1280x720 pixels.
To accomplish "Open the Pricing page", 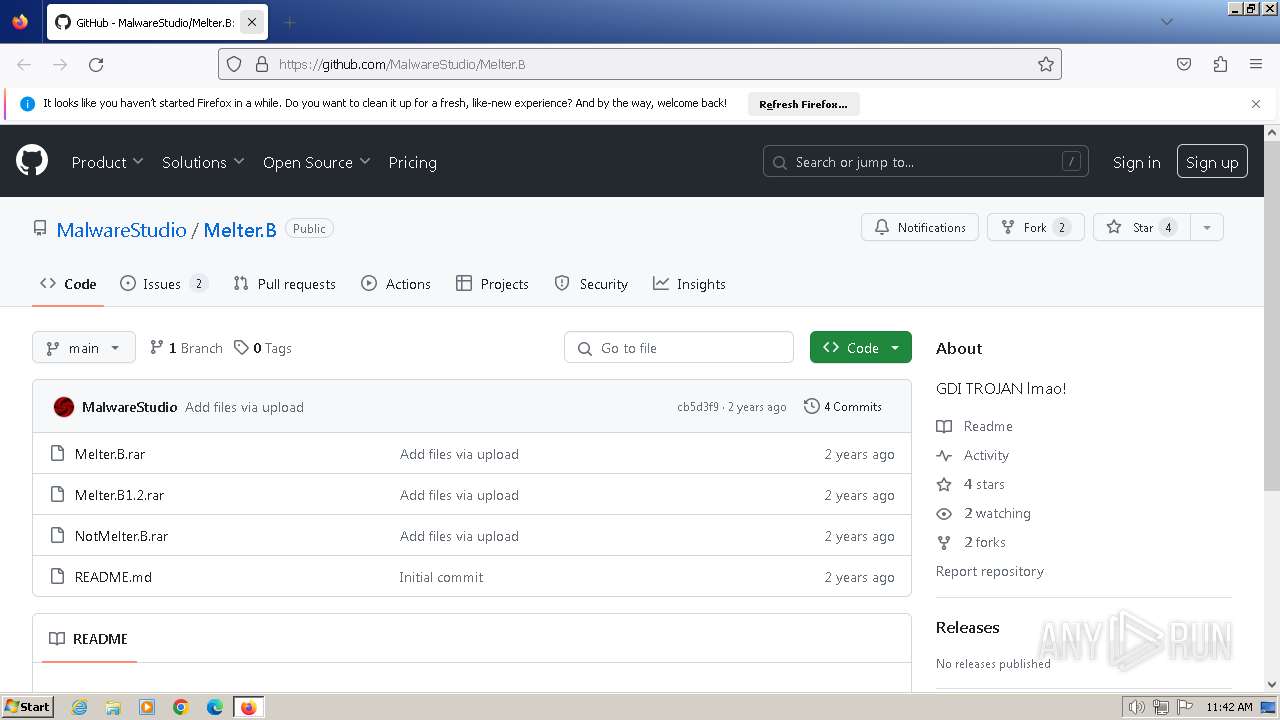I will 412,162.
